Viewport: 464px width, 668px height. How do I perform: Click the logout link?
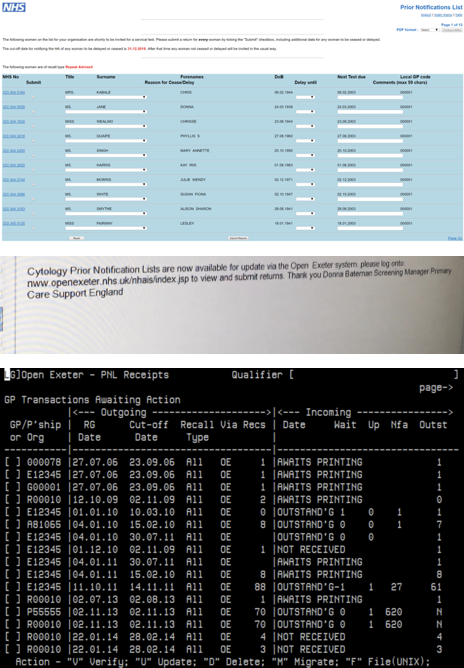click(426, 15)
